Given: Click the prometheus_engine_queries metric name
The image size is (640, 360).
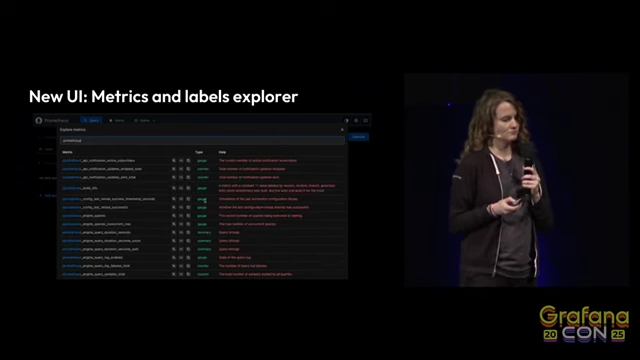Looking at the screenshot, I should point(84,216).
